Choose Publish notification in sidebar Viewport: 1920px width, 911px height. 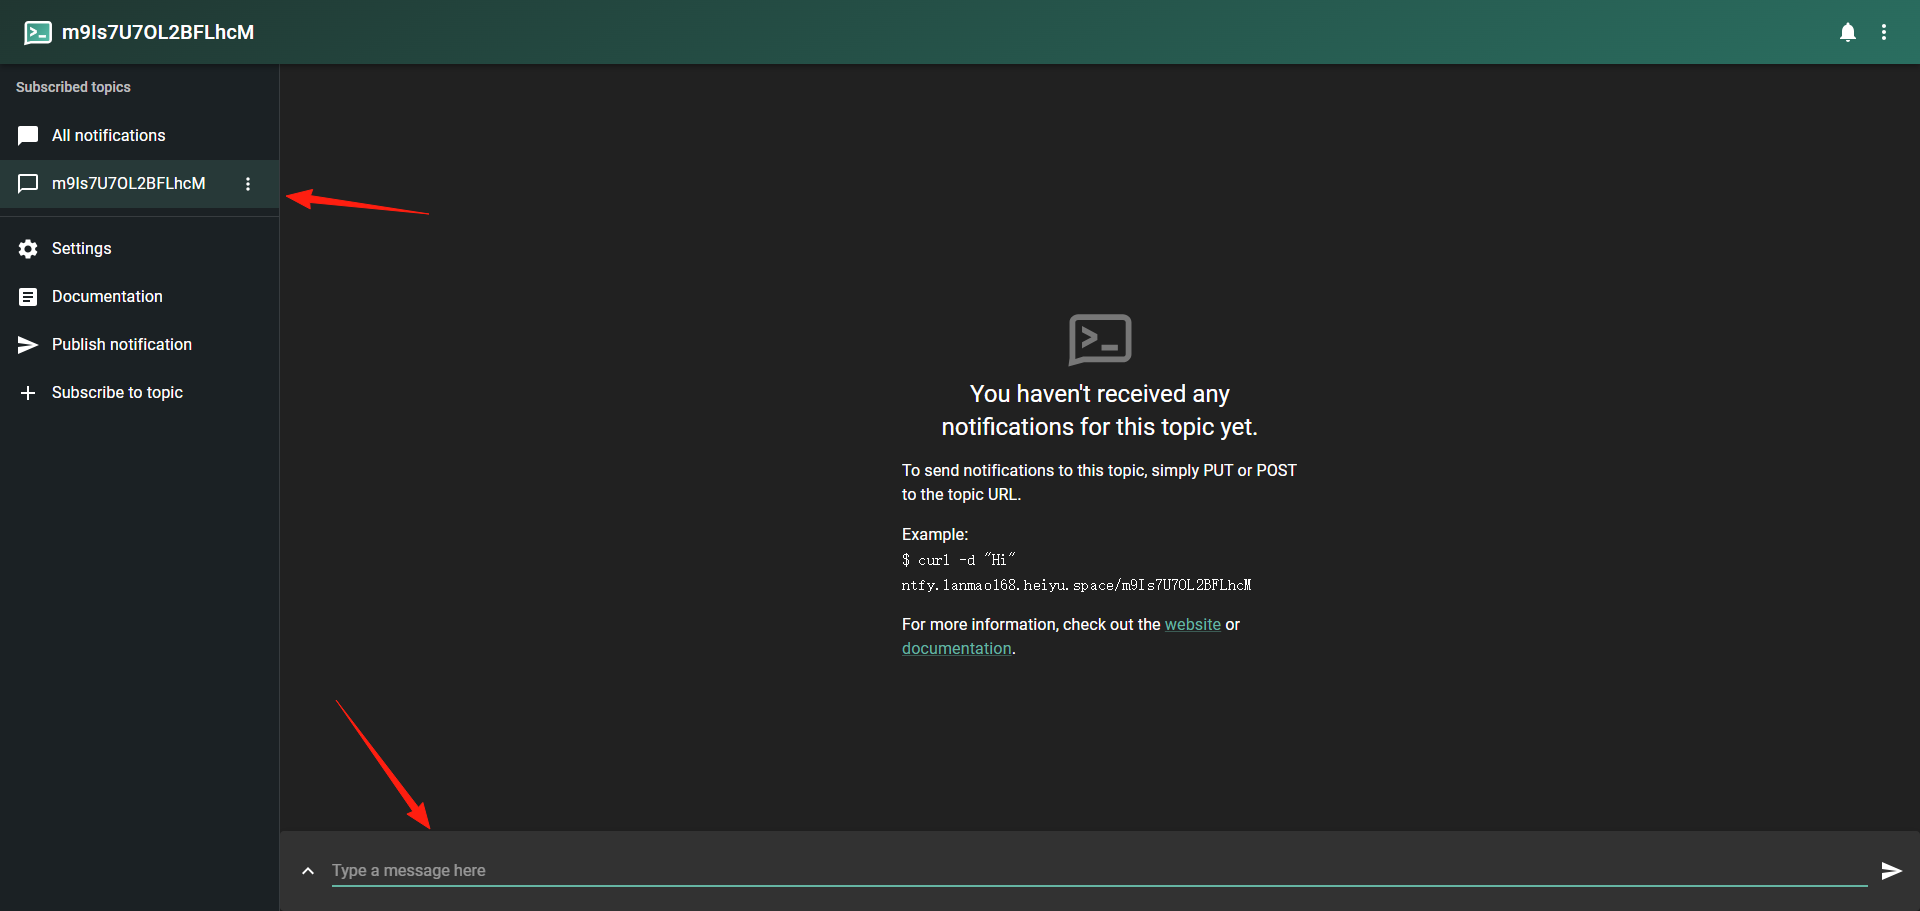pyautogui.click(x=139, y=344)
